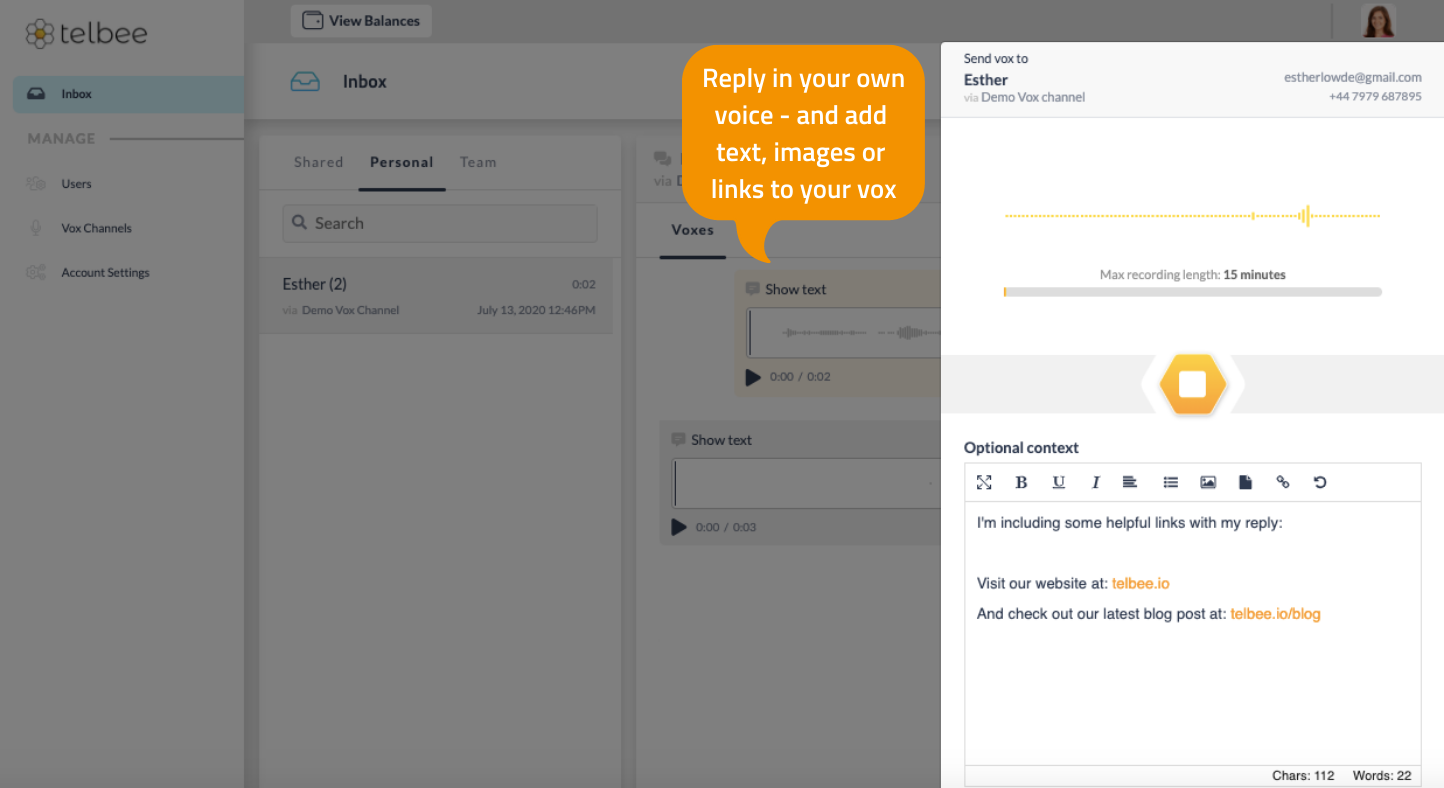
Task: Play the 0:02 vox message
Action: pos(753,377)
